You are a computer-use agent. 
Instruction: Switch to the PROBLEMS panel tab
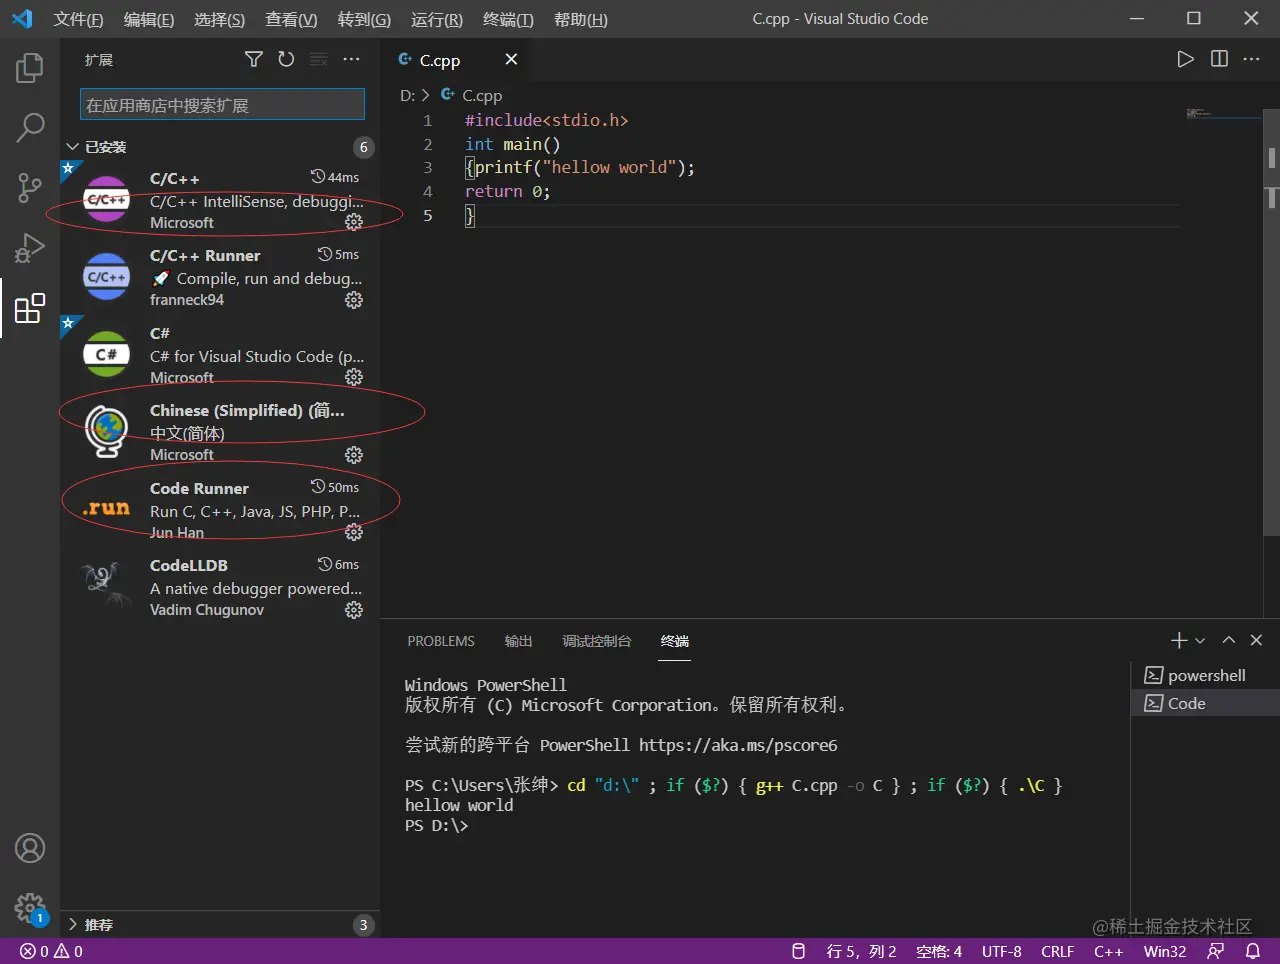pos(441,641)
